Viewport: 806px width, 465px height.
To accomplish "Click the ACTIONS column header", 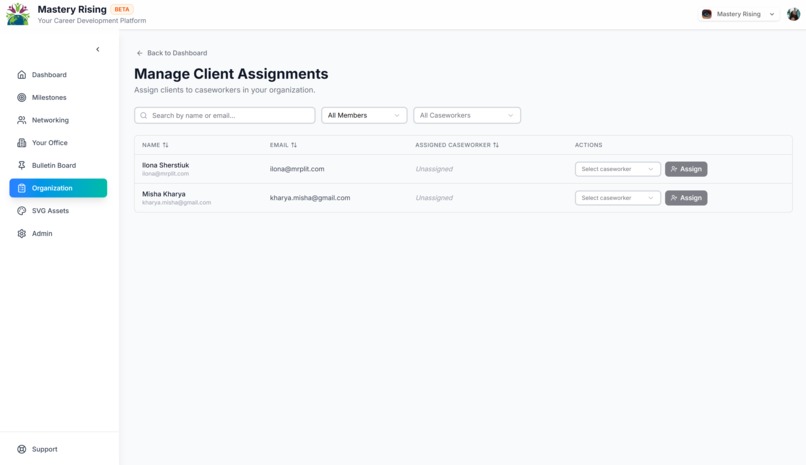I will click(589, 145).
